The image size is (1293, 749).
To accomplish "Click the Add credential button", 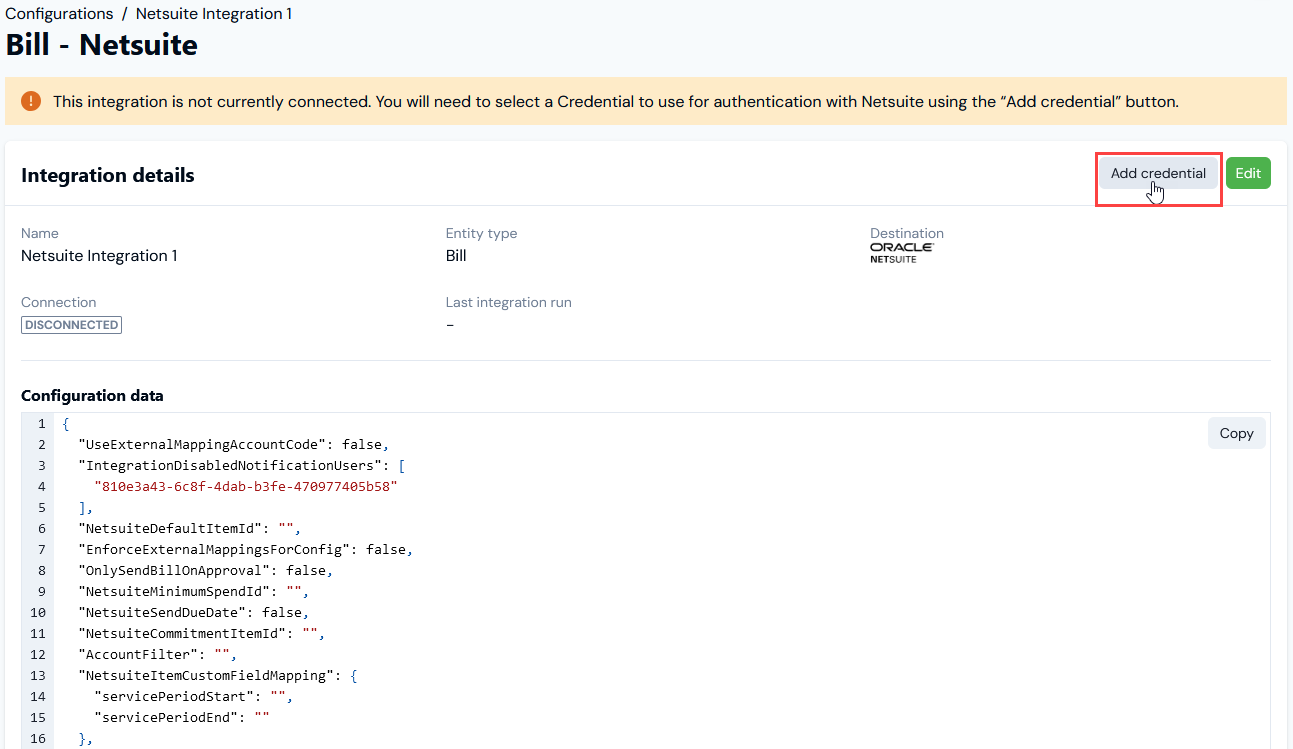I will tap(1159, 173).
